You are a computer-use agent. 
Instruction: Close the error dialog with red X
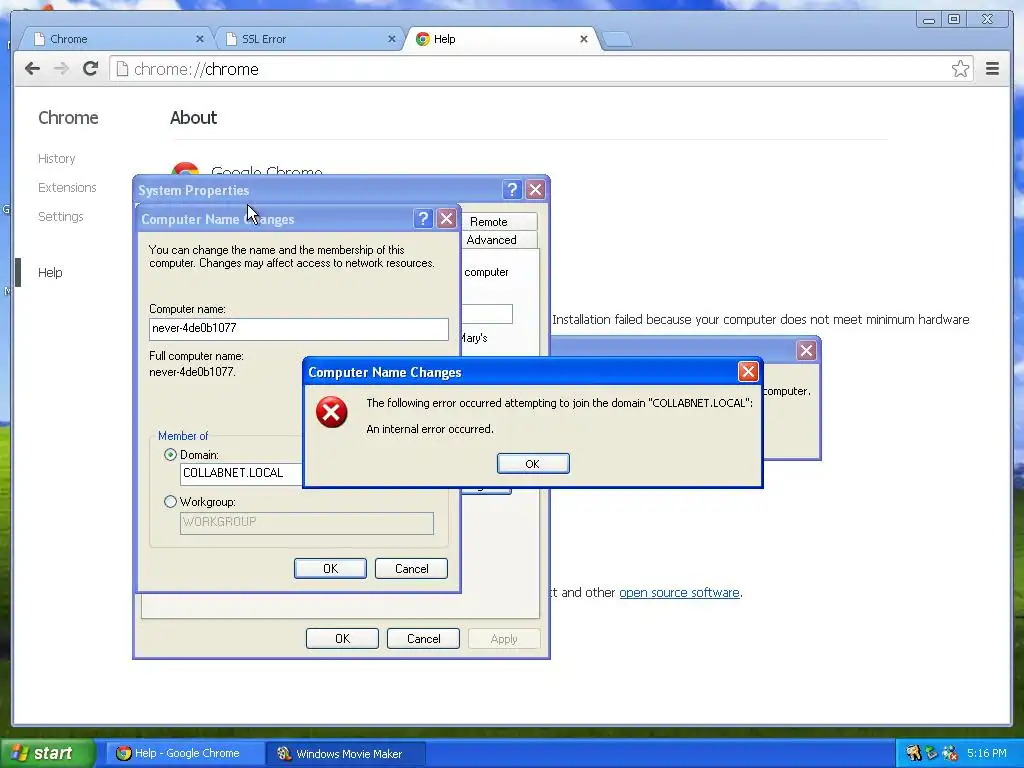[x=748, y=372]
